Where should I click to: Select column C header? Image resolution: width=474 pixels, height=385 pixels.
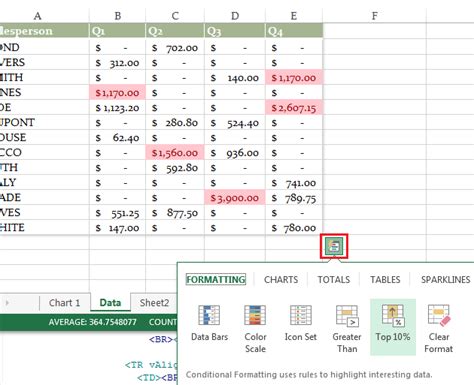click(175, 16)
